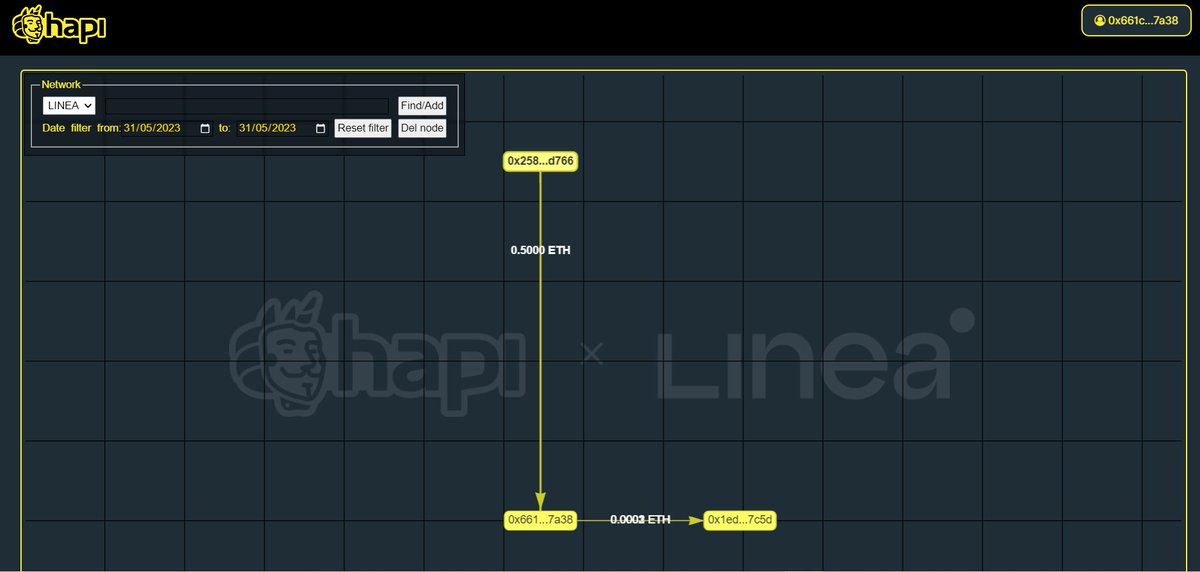The image size is (1200, 572).
Task: Select node 0x1ed...7c5d
Action: click(740, 520)
